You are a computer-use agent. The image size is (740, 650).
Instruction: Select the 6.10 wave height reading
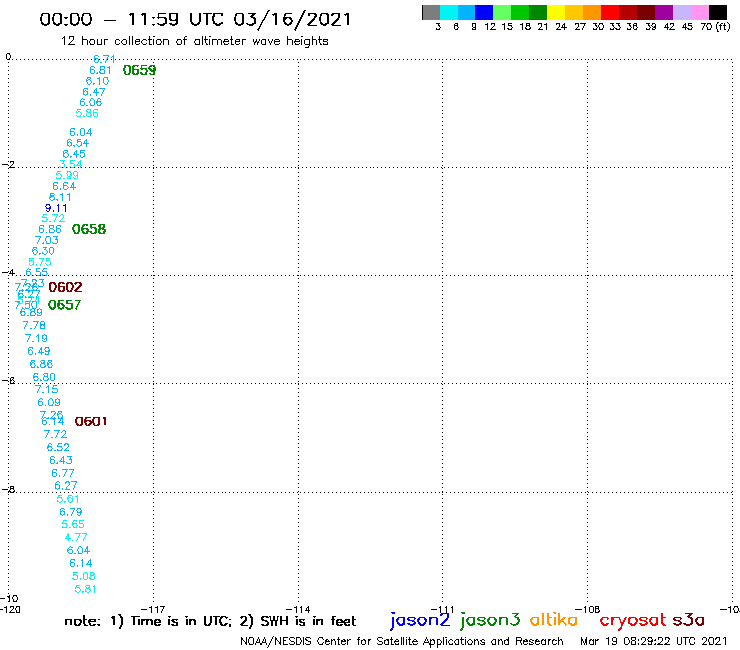(x=97, y=81)
